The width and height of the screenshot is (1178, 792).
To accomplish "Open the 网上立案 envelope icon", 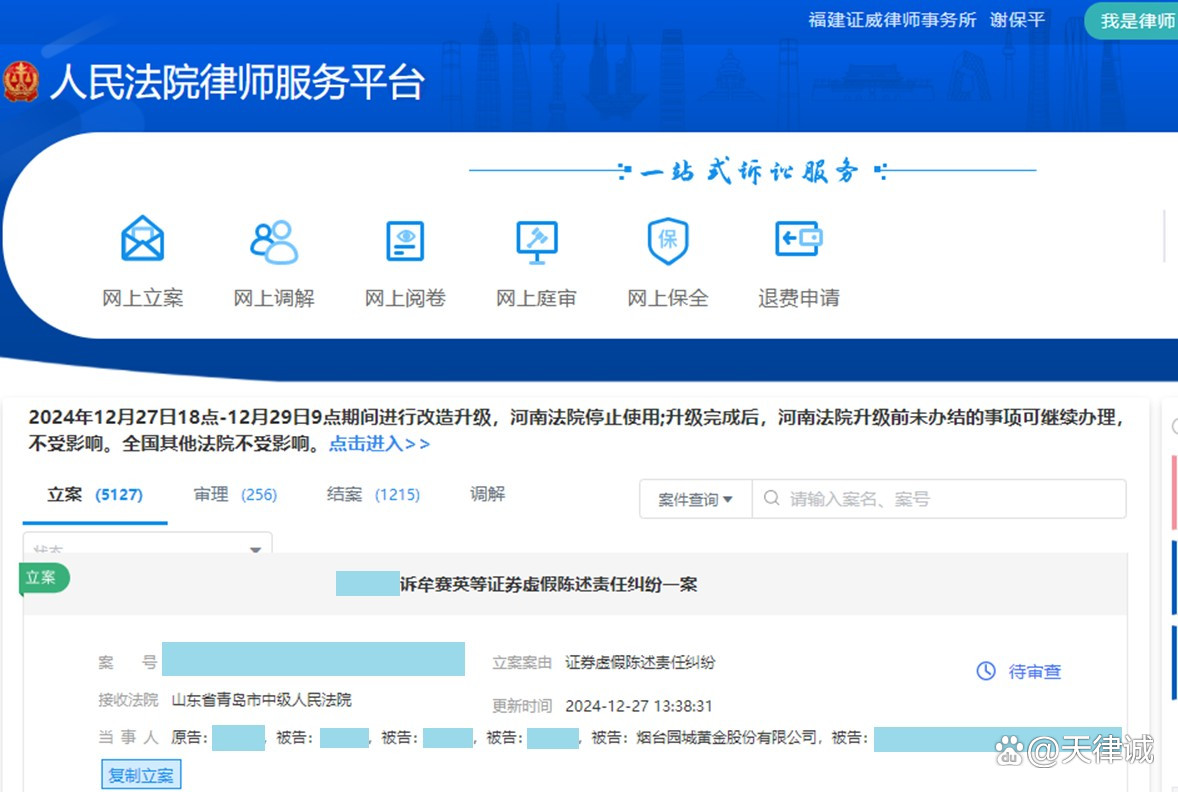I will point(142,240).
